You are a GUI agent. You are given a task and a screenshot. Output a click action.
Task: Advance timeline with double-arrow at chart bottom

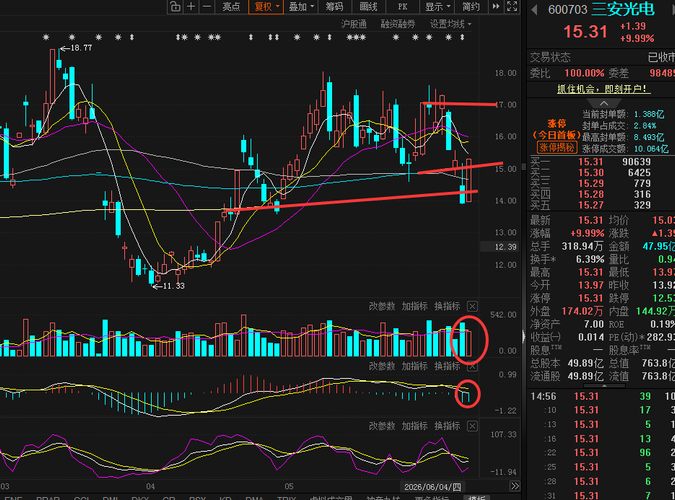514,486
